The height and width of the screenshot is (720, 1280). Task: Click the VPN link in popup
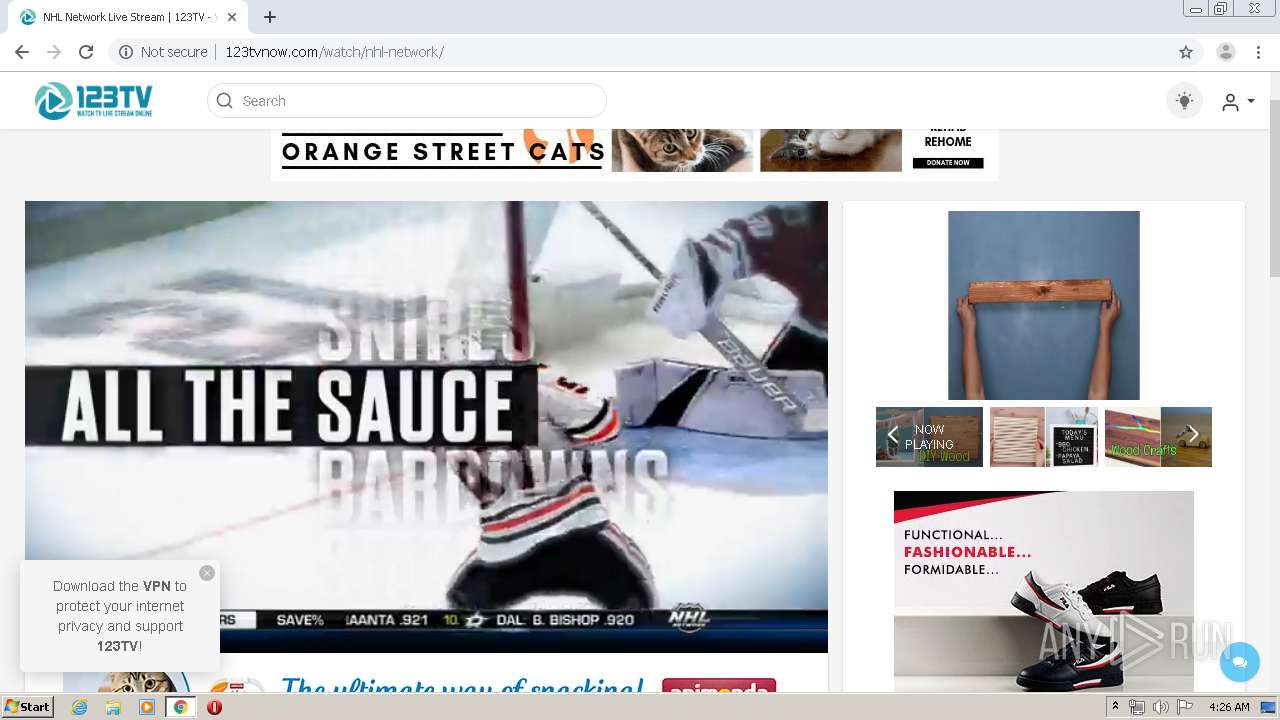pos(157,586)
